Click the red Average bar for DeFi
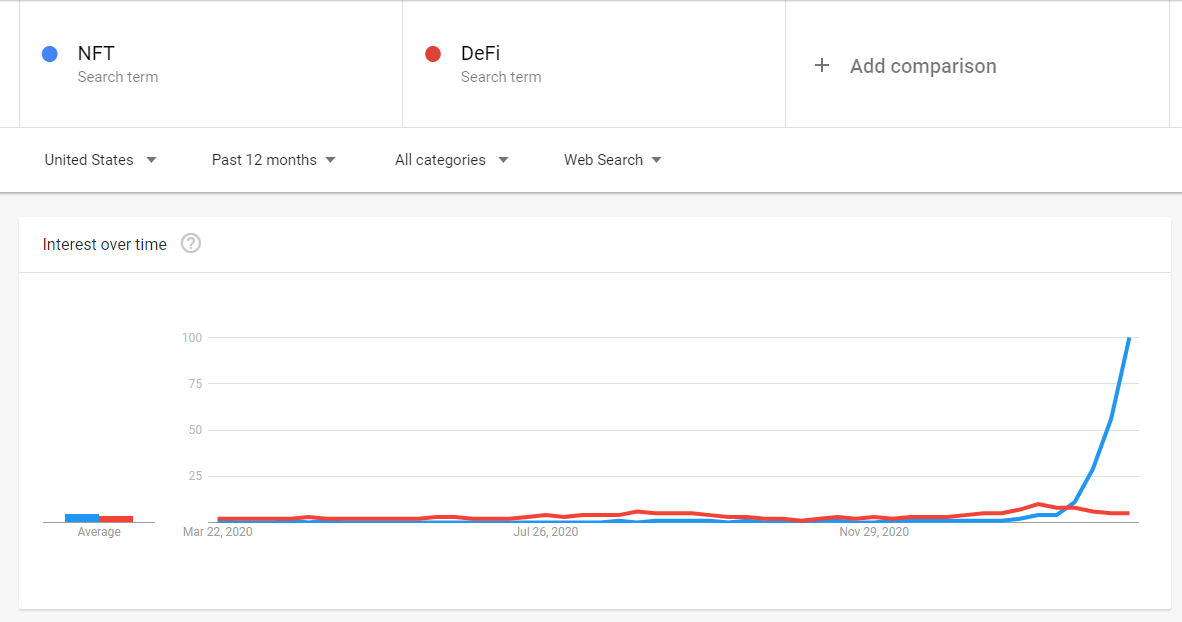This screenshot has height=622, width=1182. [x=116, y=519]
